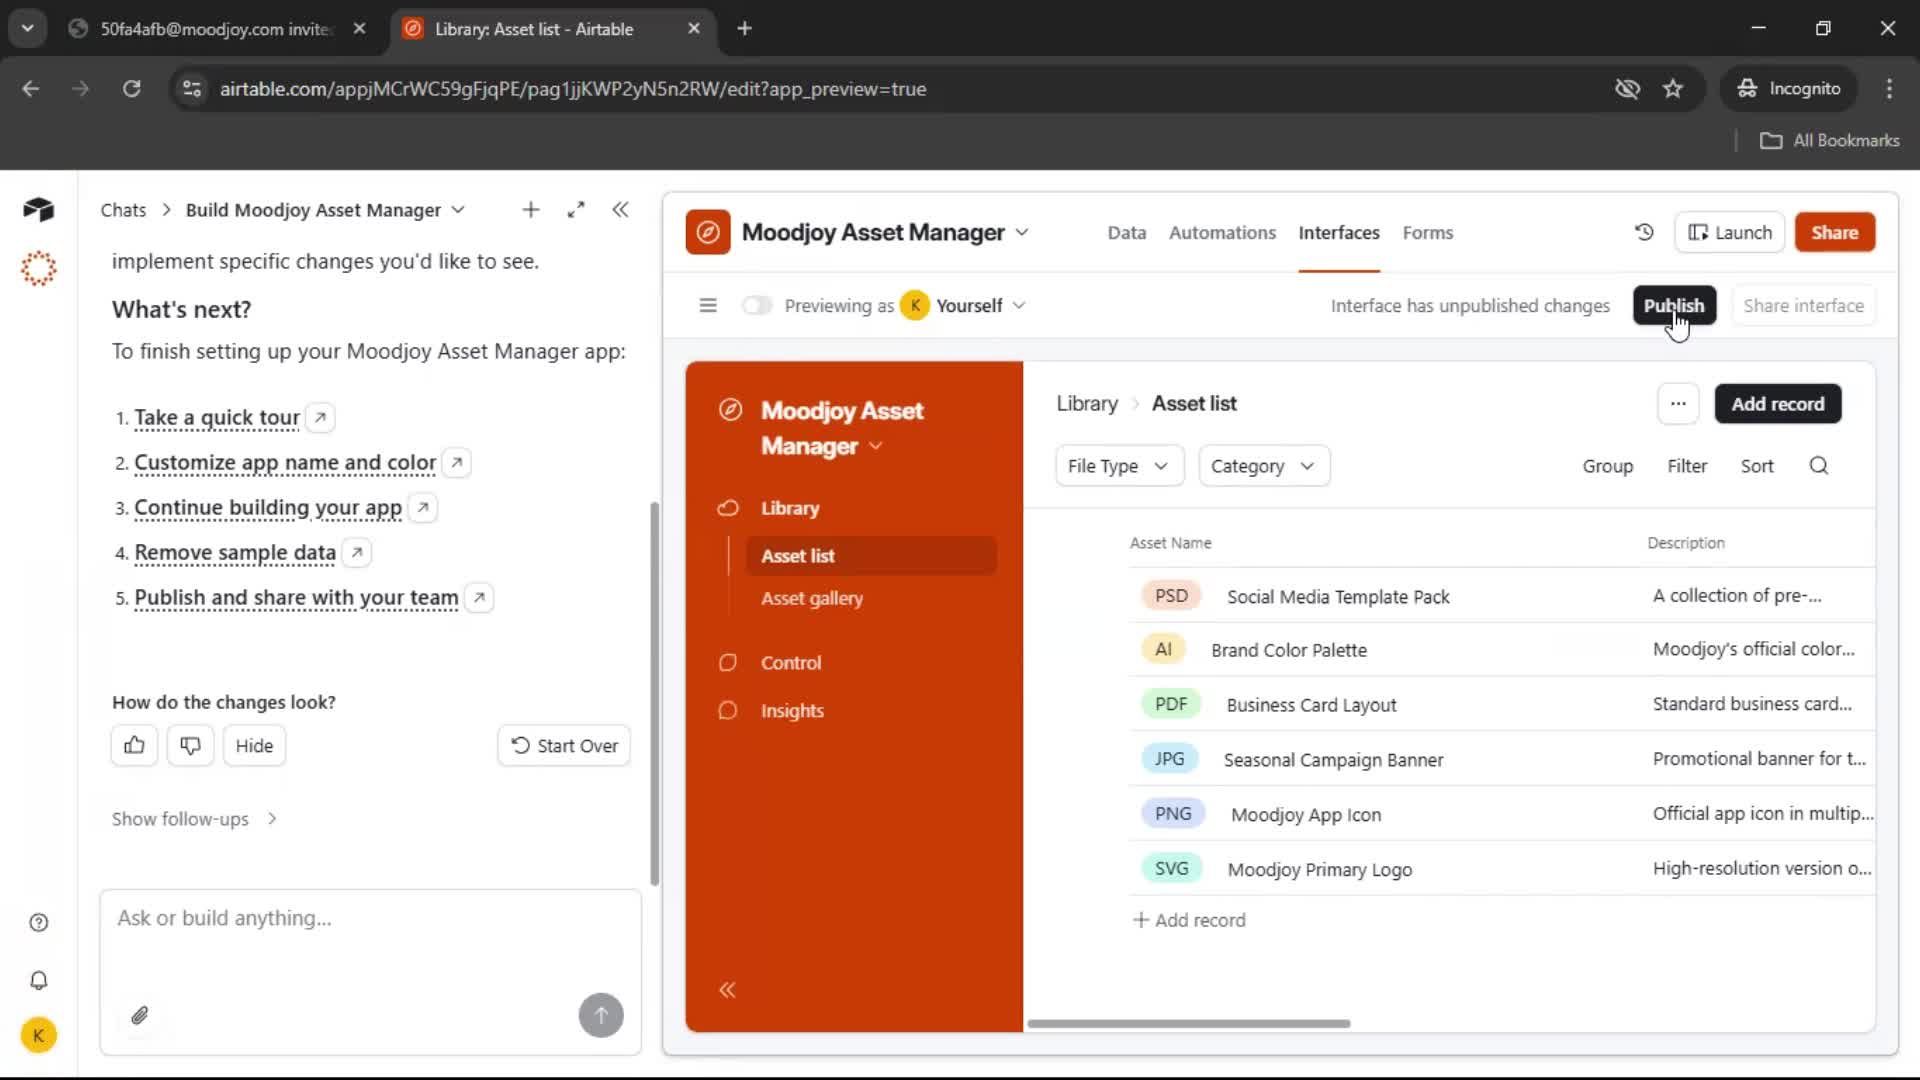Open the Category filter dropdown
Screen dimensions: 1920x1080
click(x=1264, y=466)
